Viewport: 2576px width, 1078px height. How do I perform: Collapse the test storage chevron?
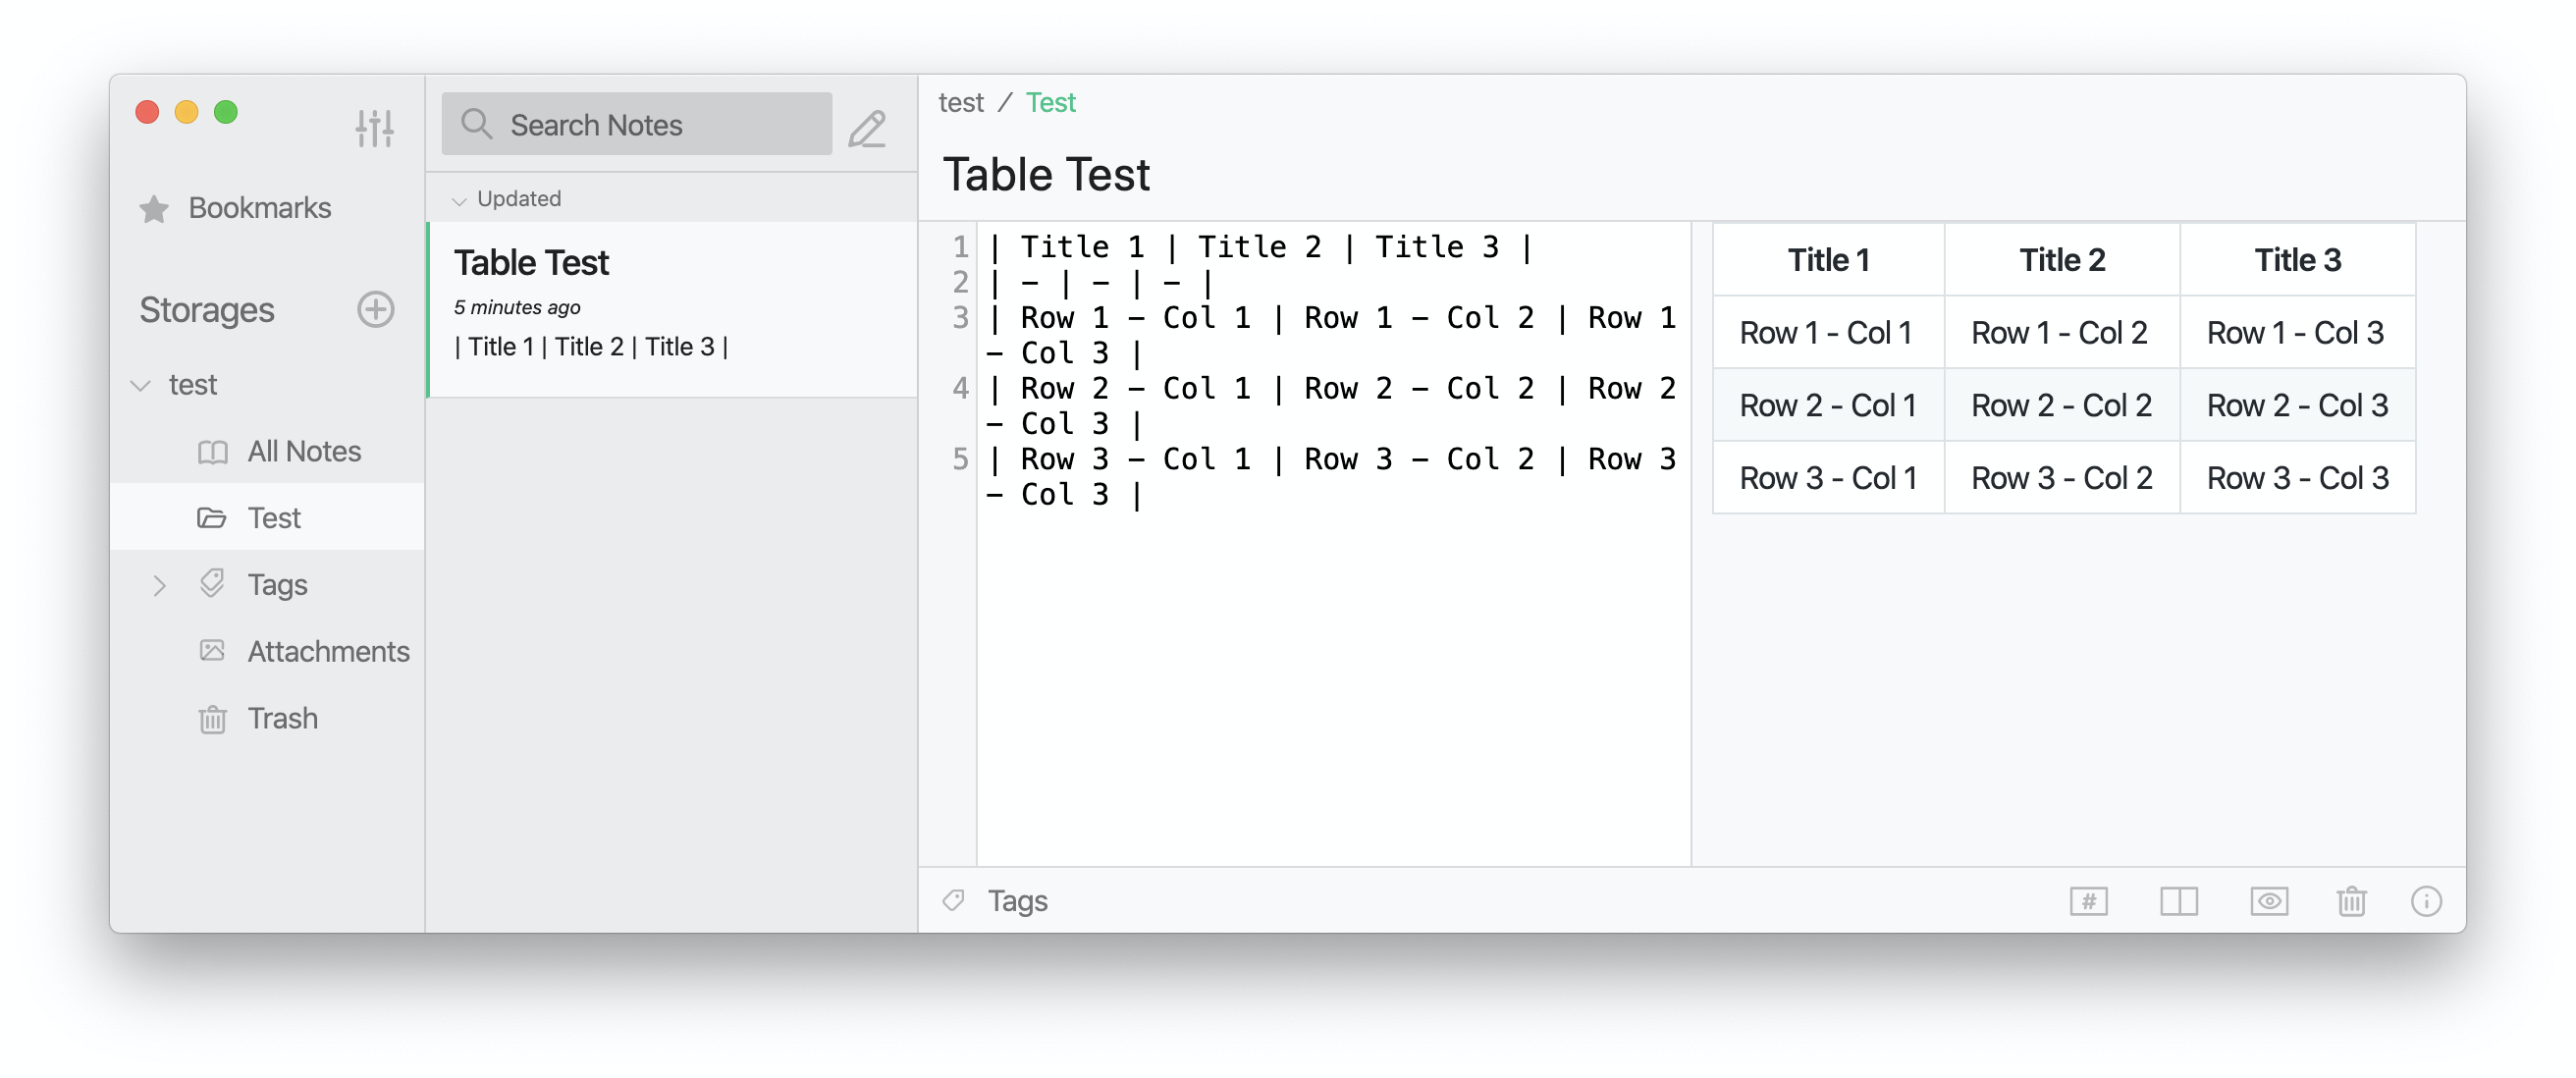click(x=141, y=385)
